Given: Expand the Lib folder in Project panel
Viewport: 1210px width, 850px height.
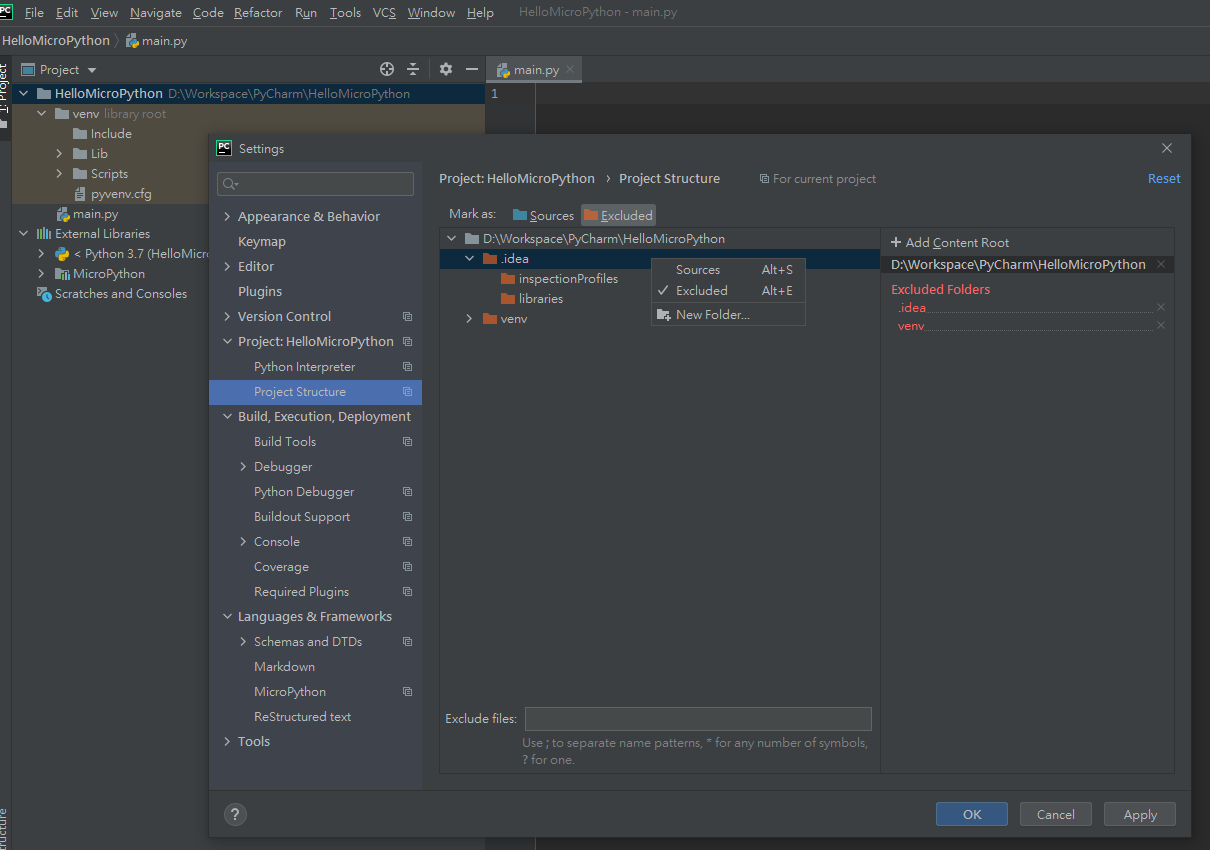Looking at the screenshot, I should click(x=59, y=154).
